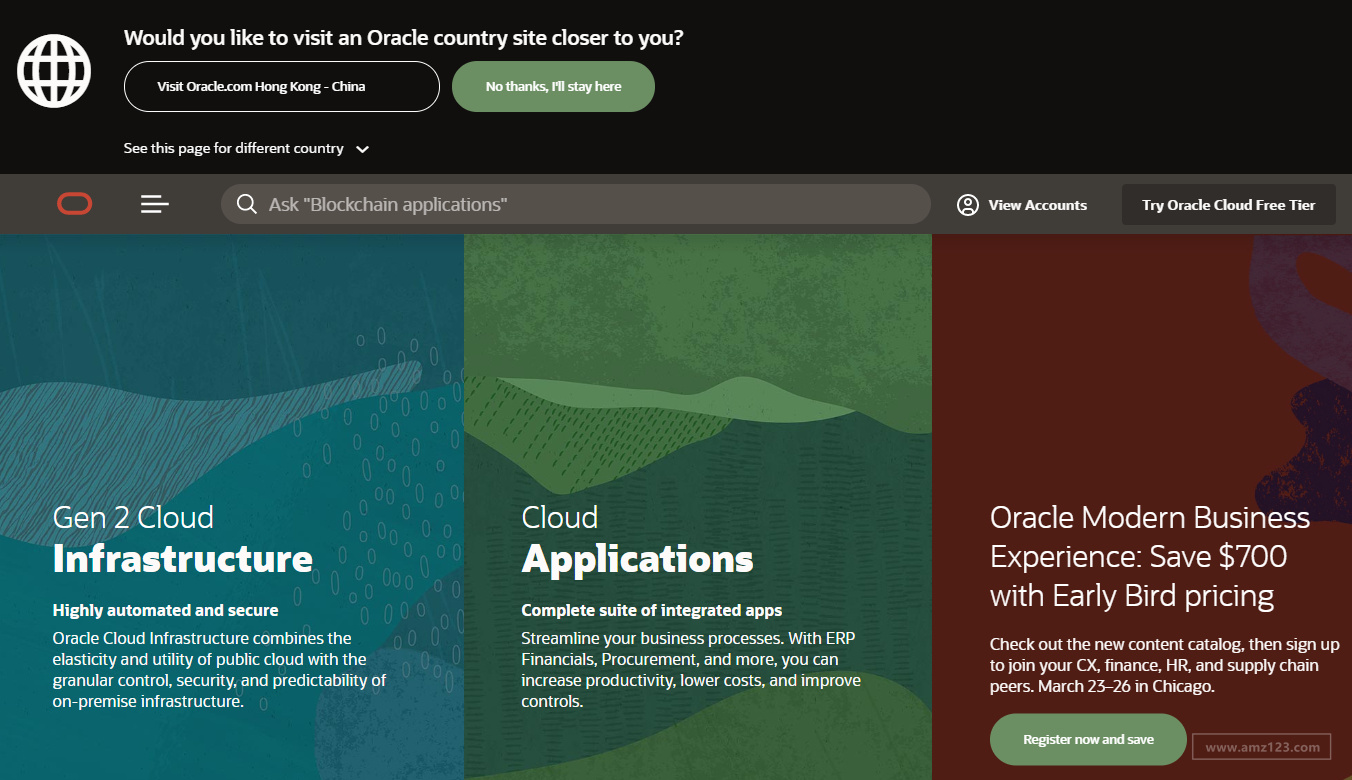Click See this page for different country
Image resolution: width=1352 pixels, height=780 pixels.
coord(234,148)
